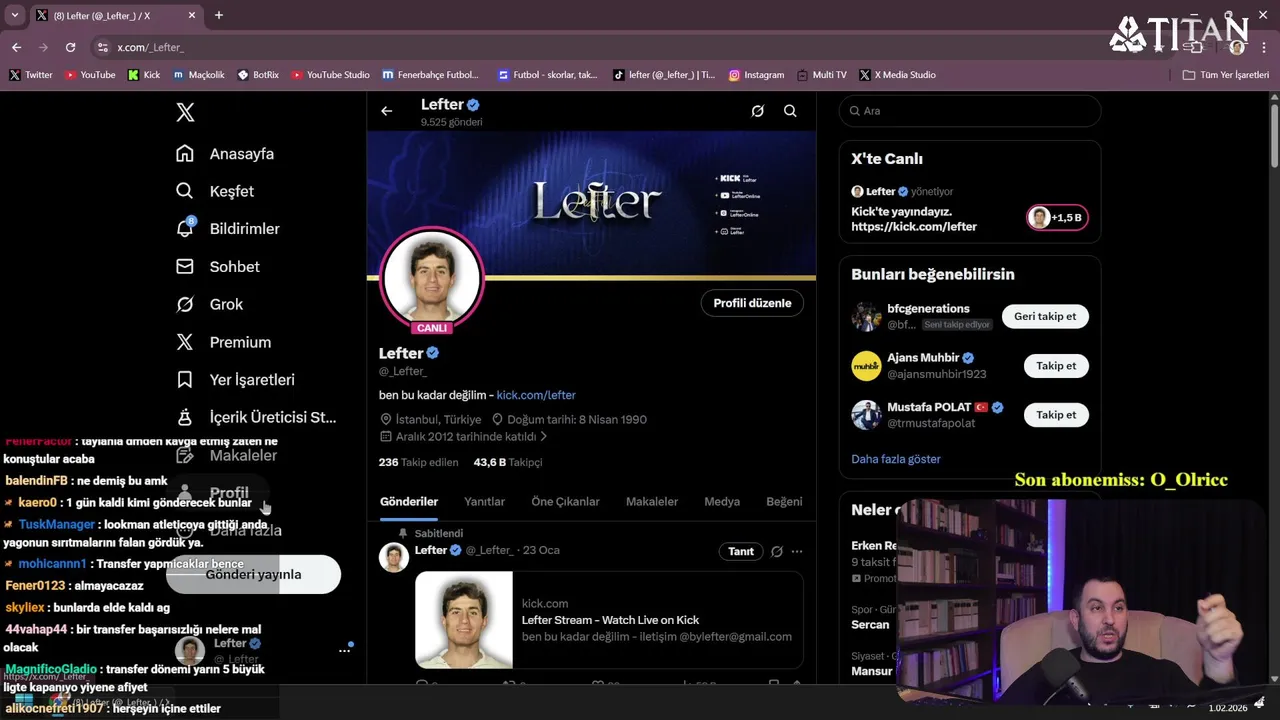This screenshot has width=1280, height=720.
Task: Click the site info icon in address bar
Action: tap(102, 47)
